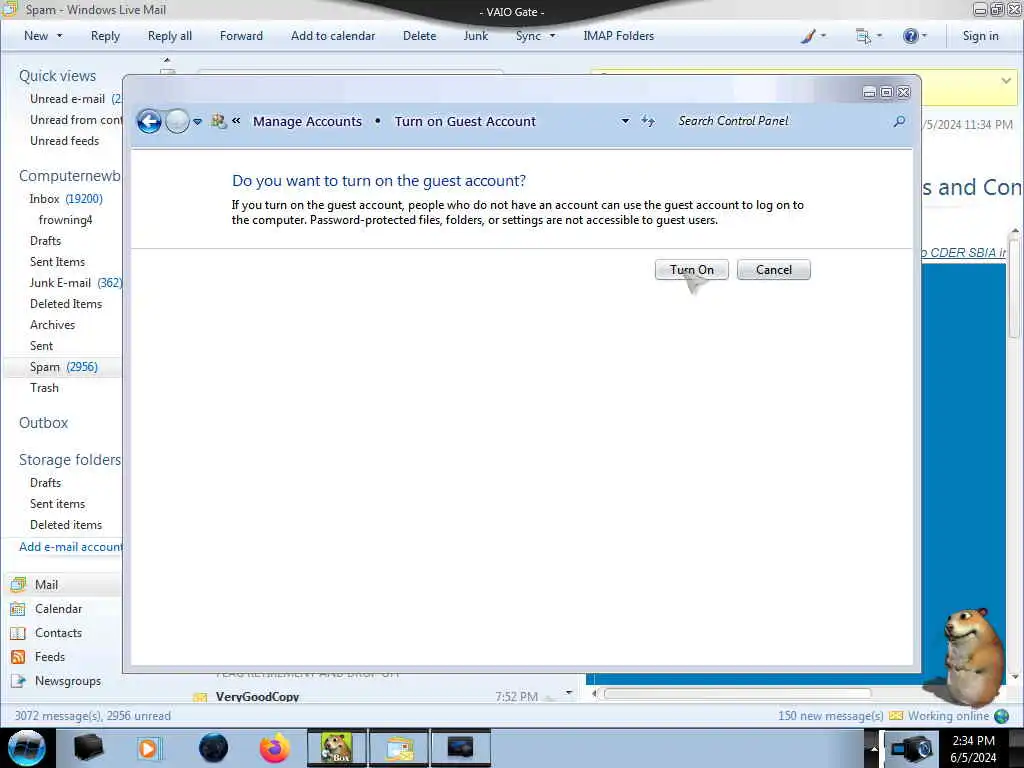Go back using the blue back arrow
The height and width of the screenshot is (768, 1024).
pyautogui.click(x=149, y=121)
